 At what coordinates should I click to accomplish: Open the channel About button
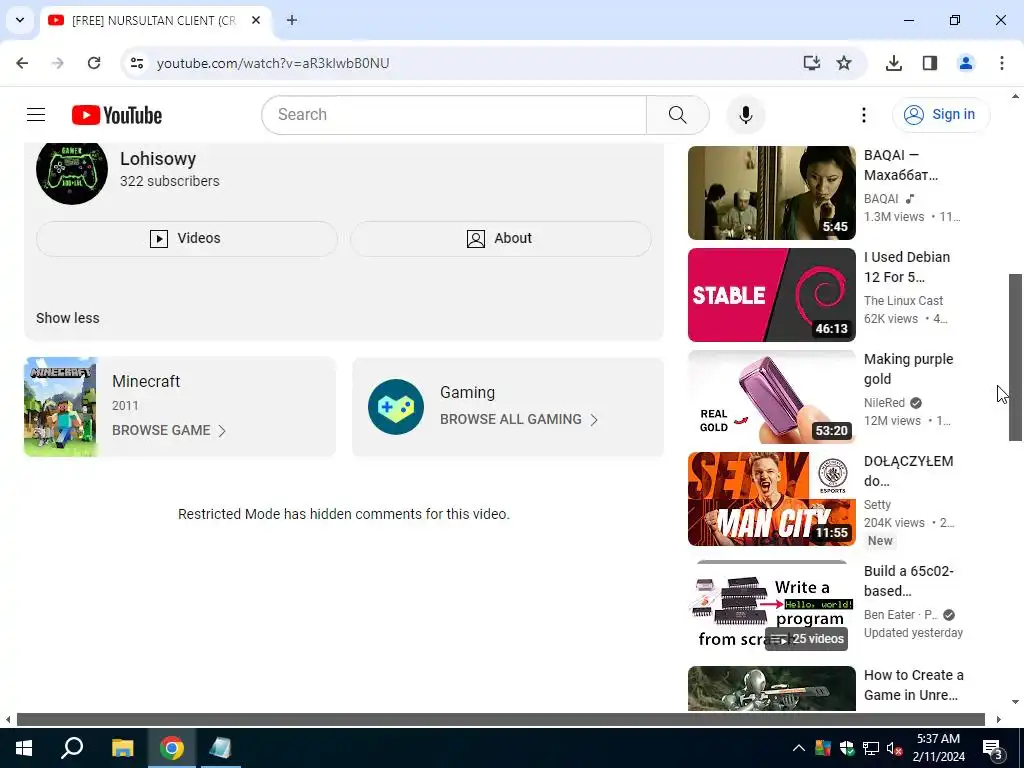501,238
